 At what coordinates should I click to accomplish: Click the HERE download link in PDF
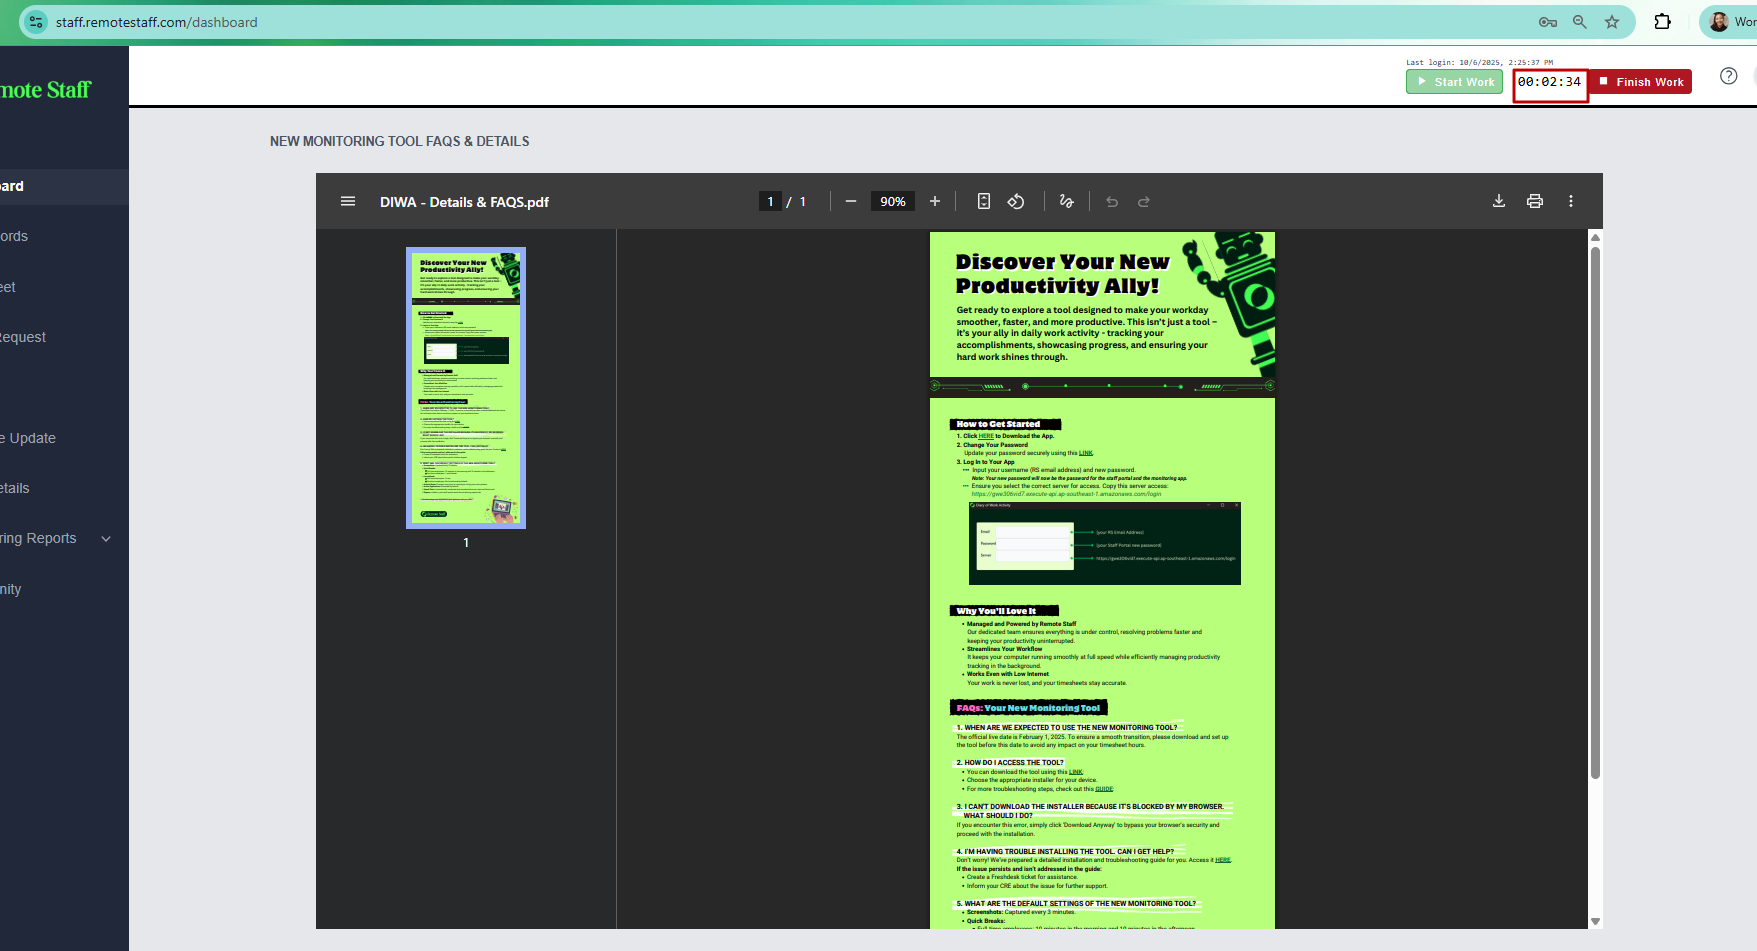point(986,436)
